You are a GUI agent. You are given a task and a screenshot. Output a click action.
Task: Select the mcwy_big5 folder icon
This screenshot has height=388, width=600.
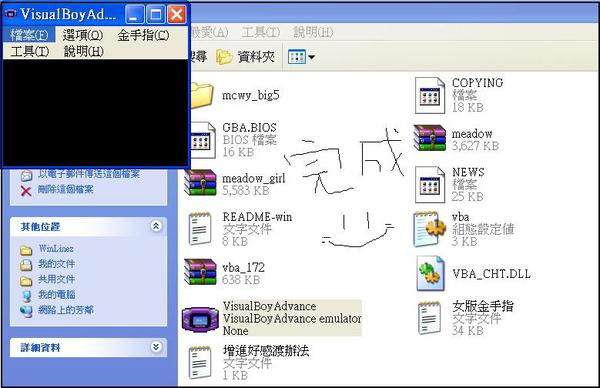201,95
